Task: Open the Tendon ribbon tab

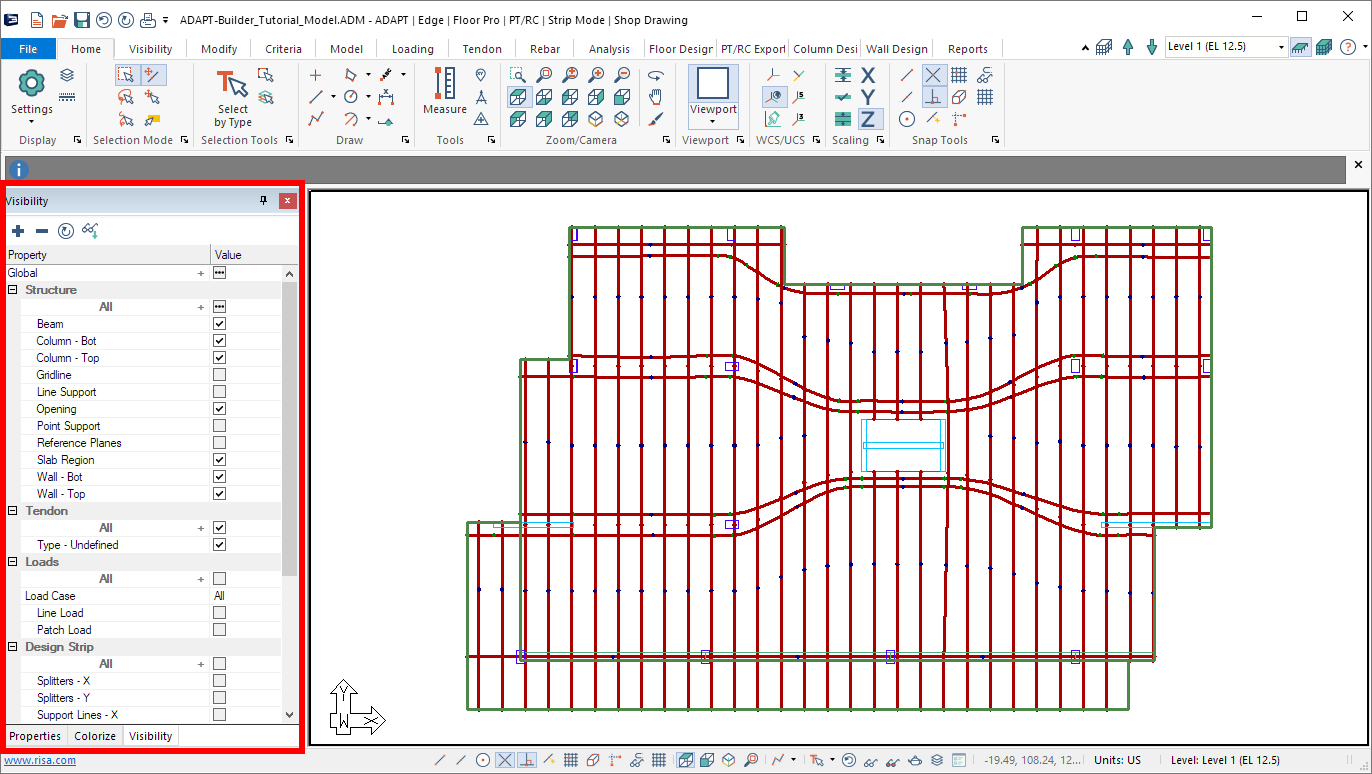Action: [482, 49]
